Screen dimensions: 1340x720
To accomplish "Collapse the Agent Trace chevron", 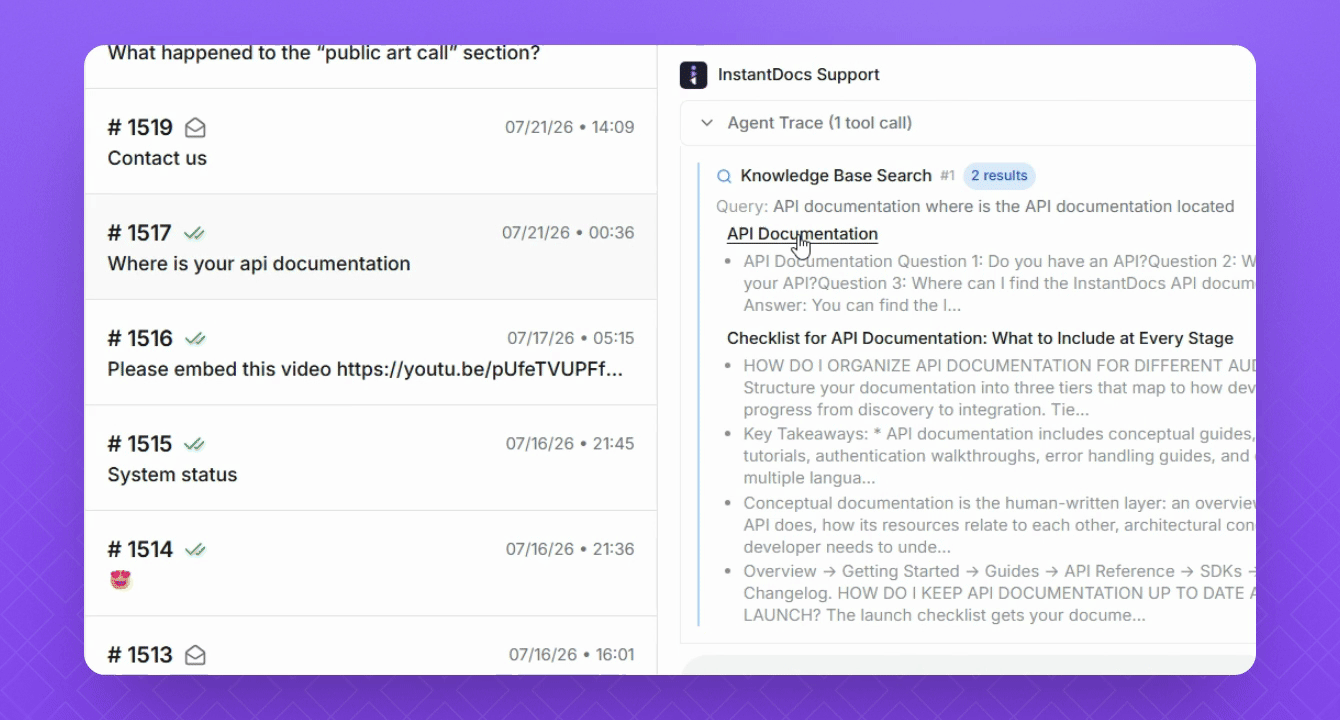I will click(x=707, y=123).
